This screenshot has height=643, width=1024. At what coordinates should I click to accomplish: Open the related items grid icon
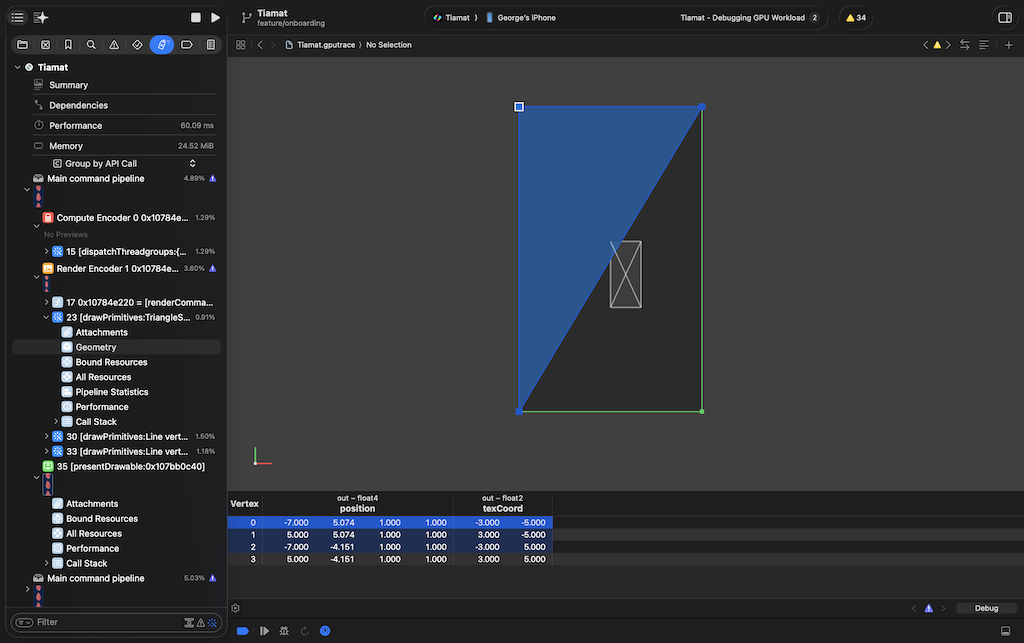point(241,45)
